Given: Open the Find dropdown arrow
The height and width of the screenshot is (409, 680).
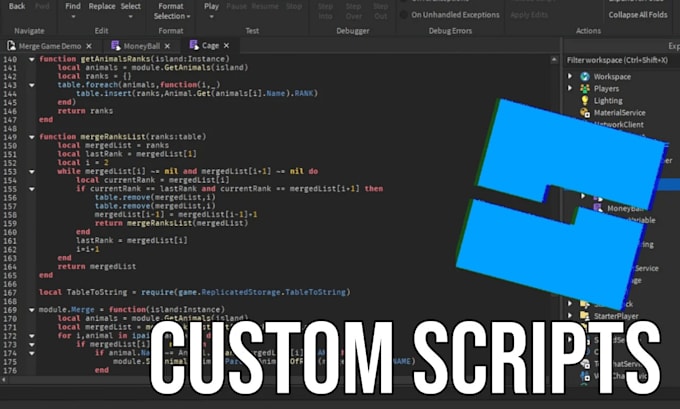Looking at the screenshot, I should click(x=73, y=17).
